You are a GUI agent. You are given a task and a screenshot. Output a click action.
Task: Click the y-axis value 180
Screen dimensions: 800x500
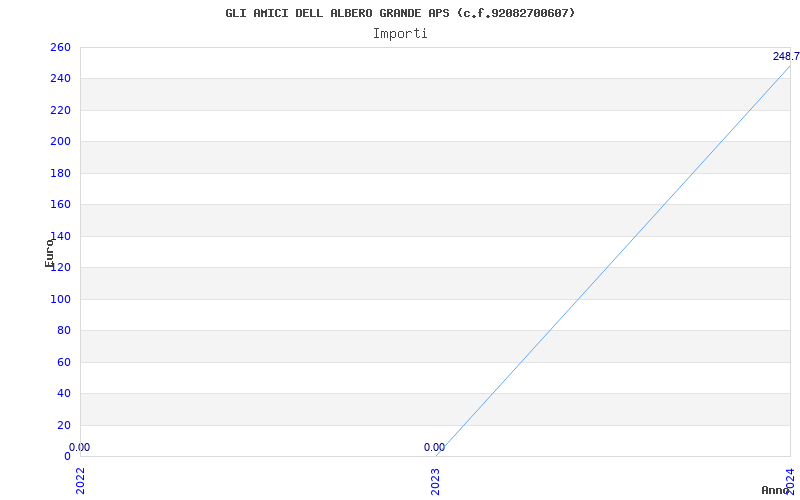(60, 173)
